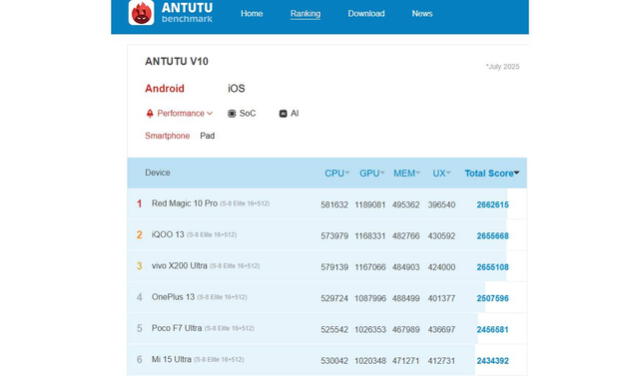This screenshot has width=640, height=376.
Task: Click UX score 401377
Action: pos(441,298)
